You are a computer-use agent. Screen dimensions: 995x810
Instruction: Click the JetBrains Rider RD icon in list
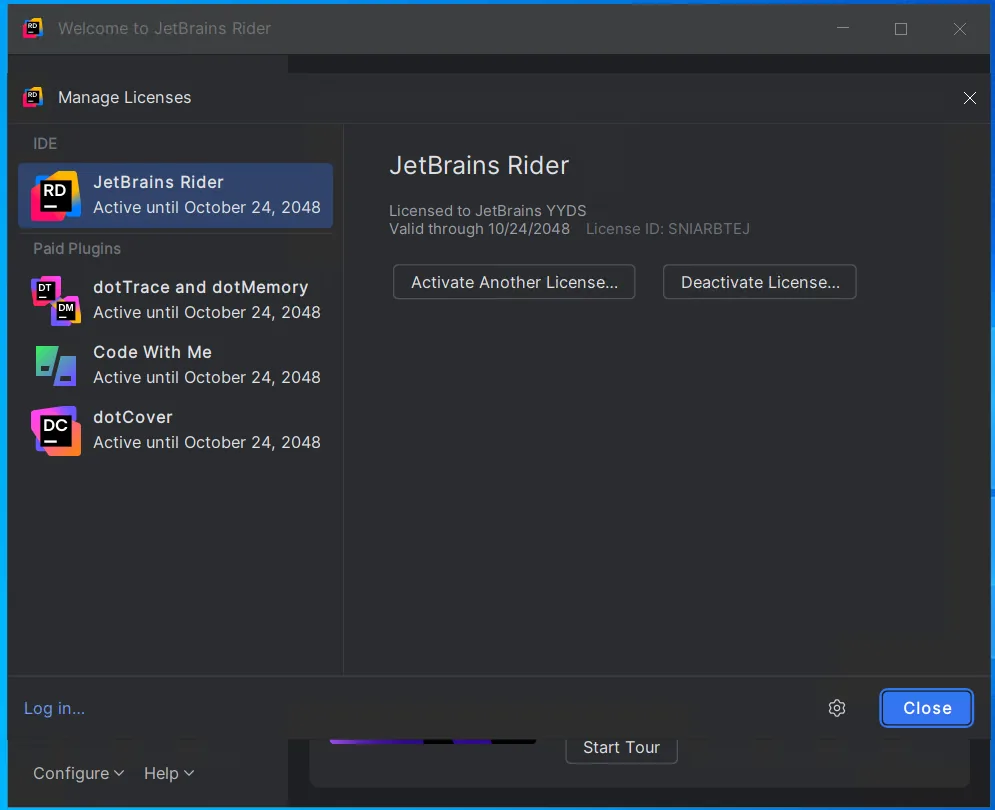coord(56,196)
